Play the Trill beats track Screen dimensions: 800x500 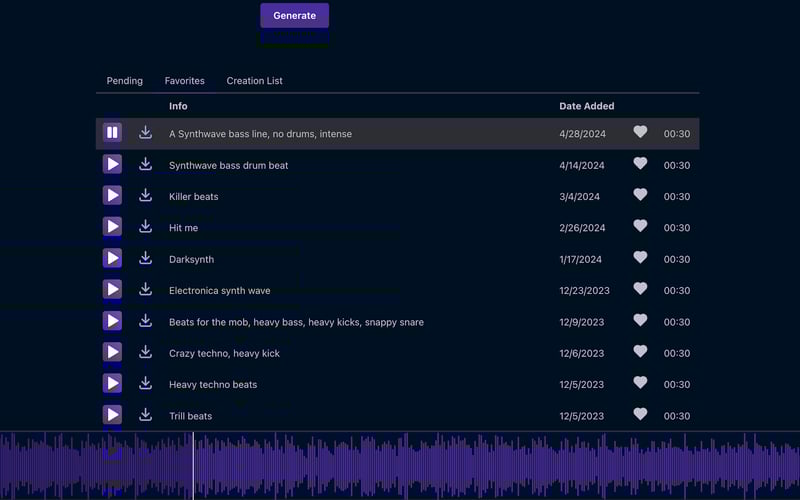112,415
